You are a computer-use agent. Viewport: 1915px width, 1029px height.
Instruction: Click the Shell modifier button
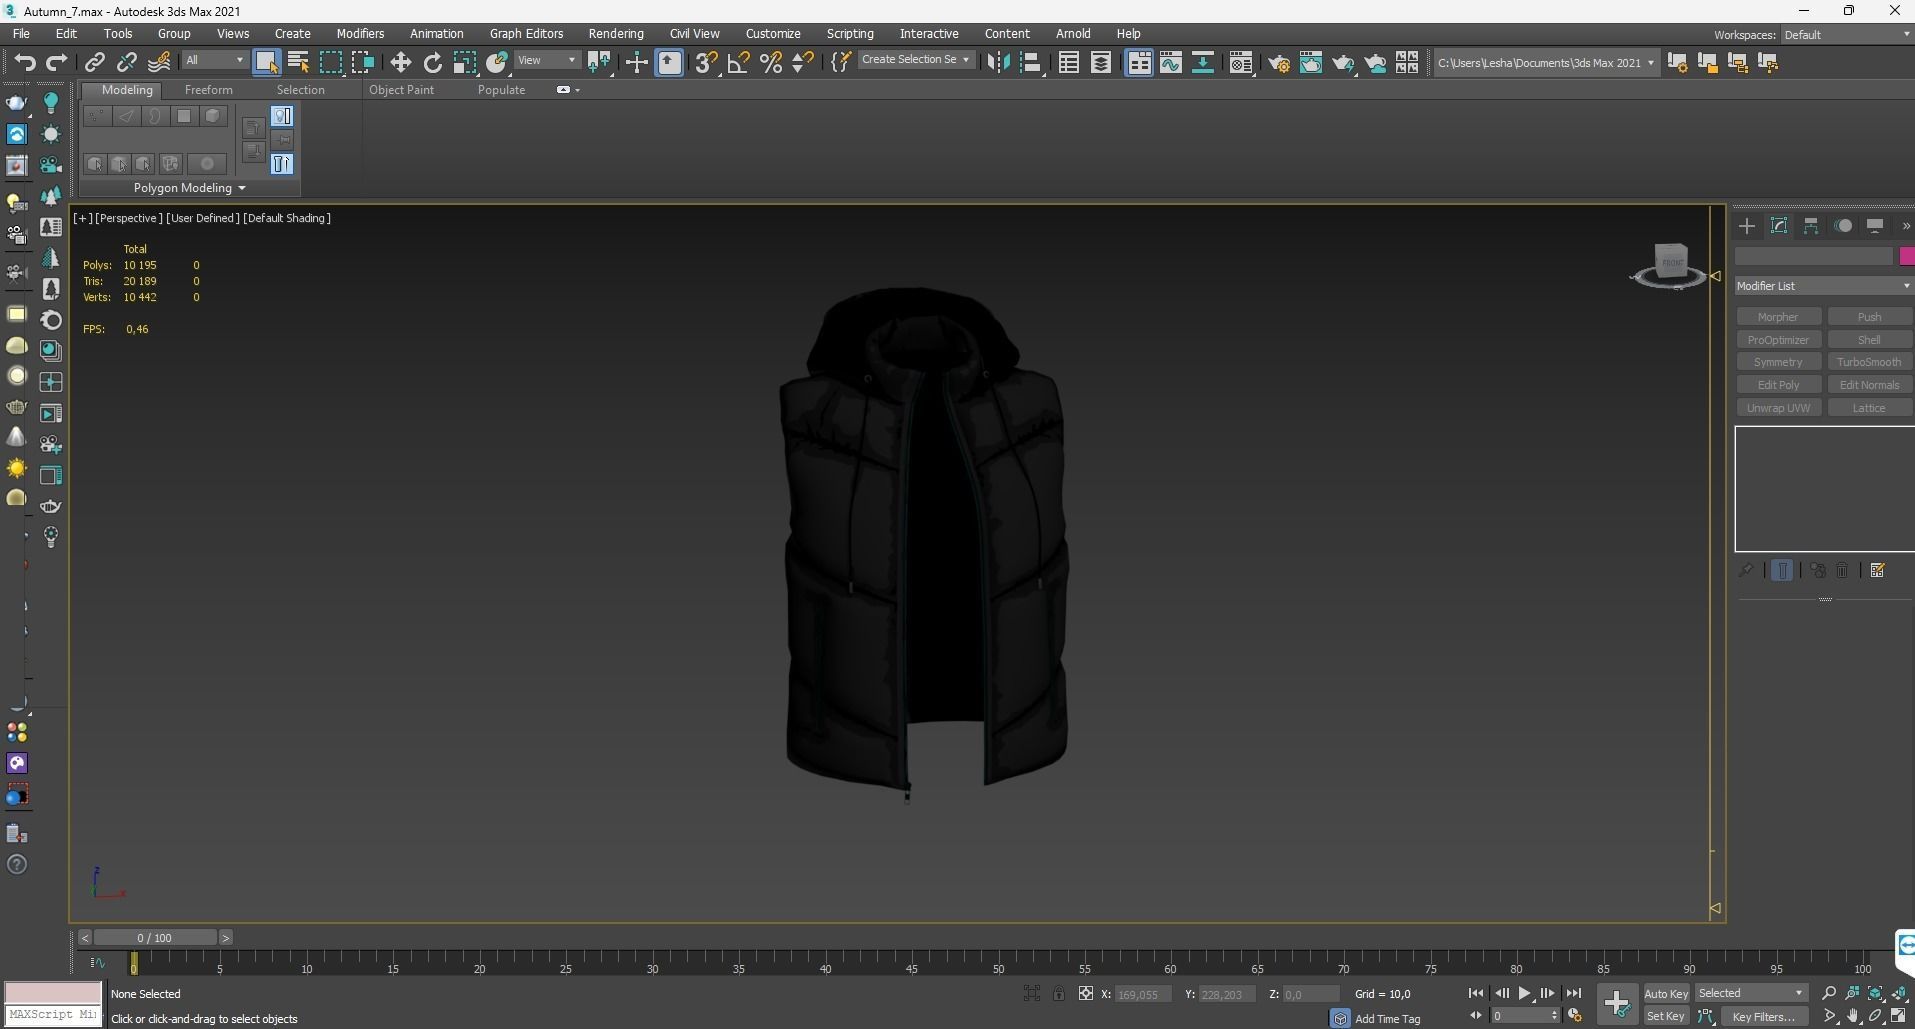tap(1868, 340)
